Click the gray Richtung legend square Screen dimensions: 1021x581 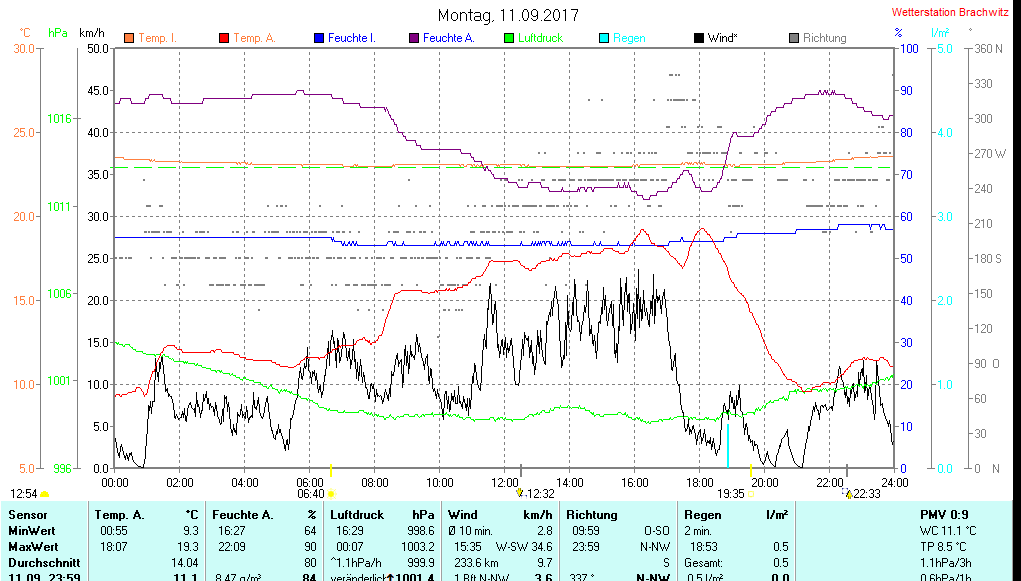click(x=794, y=38)
